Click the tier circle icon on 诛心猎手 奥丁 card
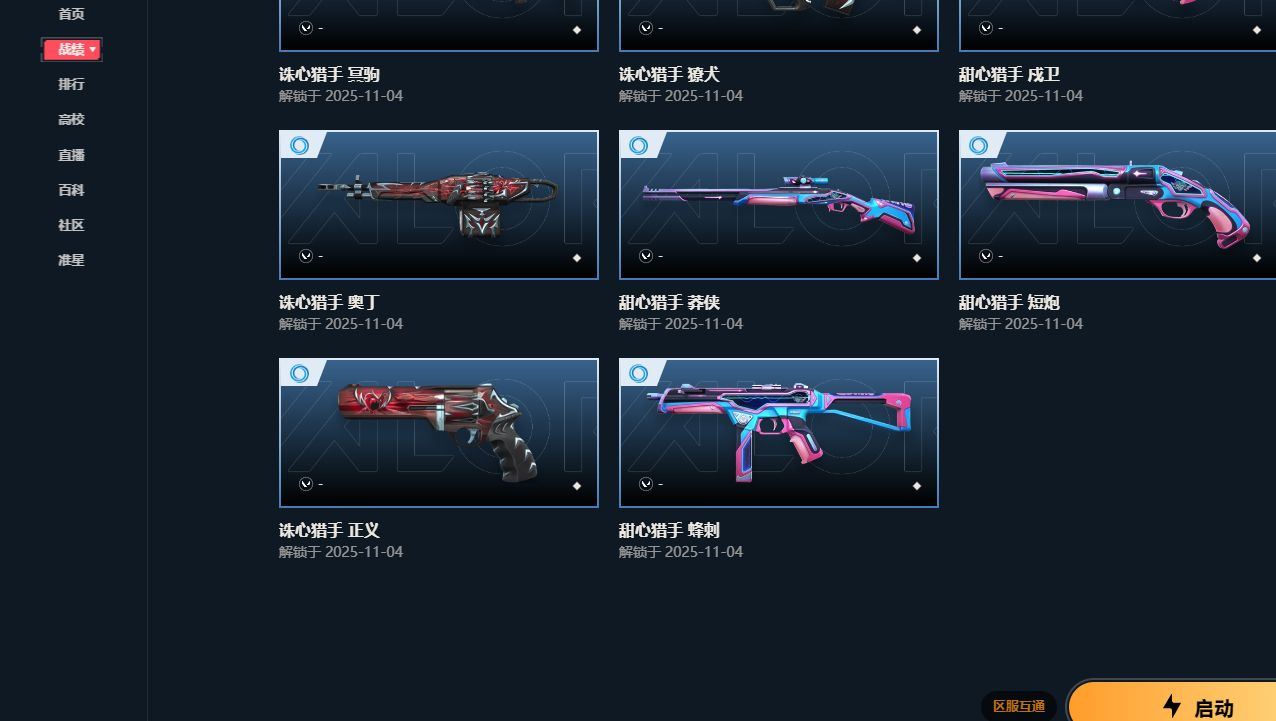The height and width of the screenshot is (721, 1276). (x=298, y=146)
